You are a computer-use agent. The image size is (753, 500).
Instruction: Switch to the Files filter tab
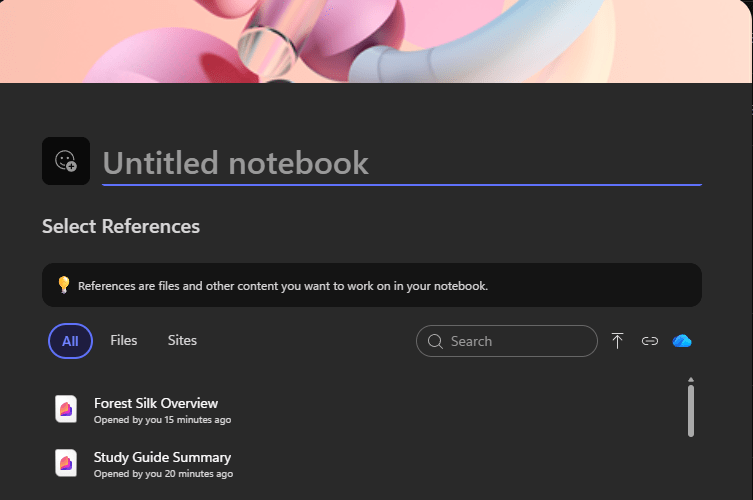tap(123, 341)
